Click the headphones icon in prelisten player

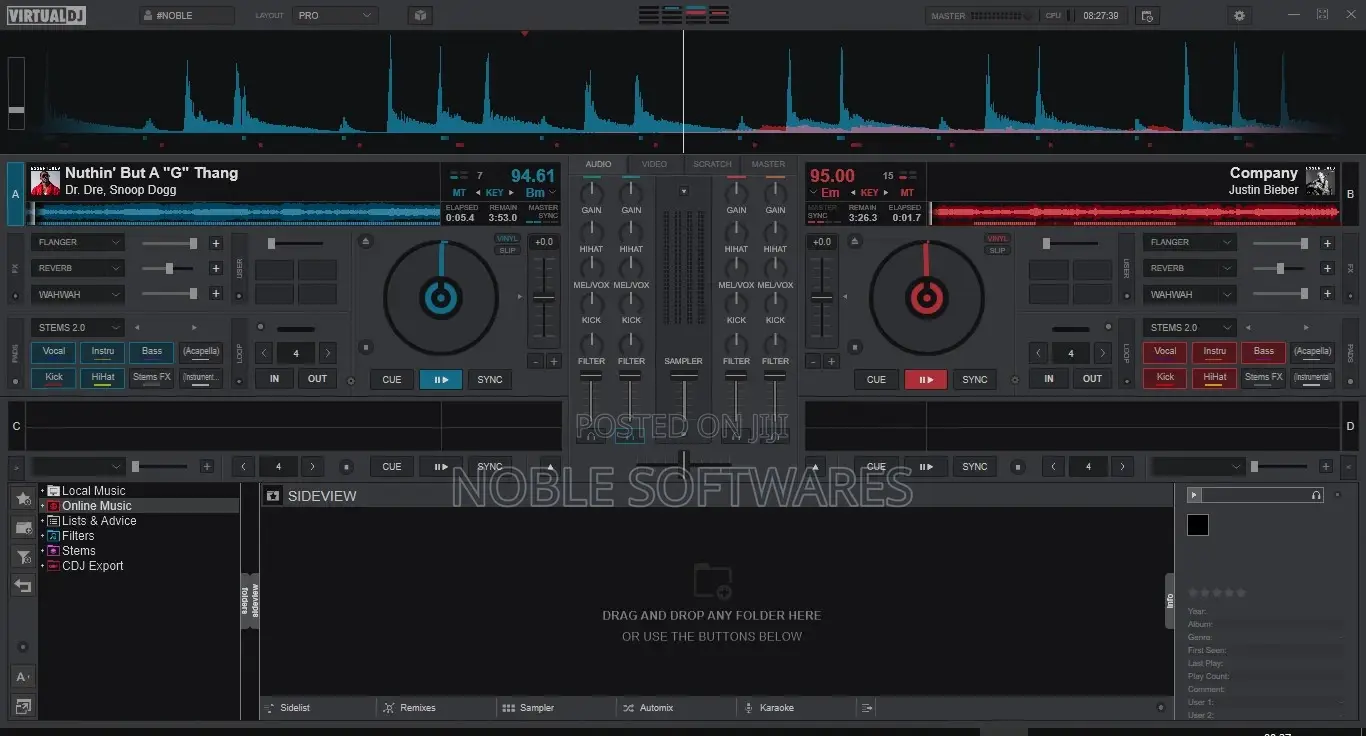tap(1316, 495)
